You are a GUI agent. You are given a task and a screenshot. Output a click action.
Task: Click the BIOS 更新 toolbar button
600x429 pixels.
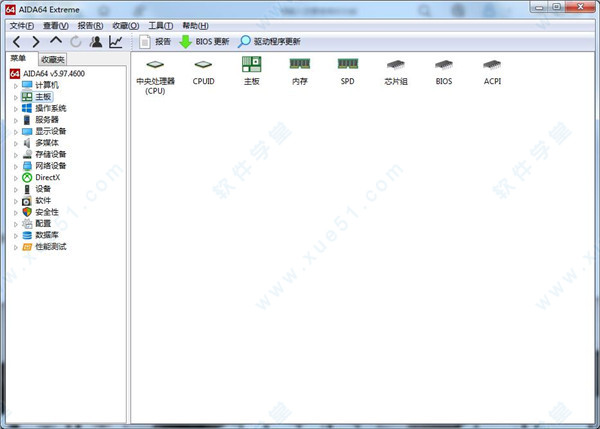203,42
